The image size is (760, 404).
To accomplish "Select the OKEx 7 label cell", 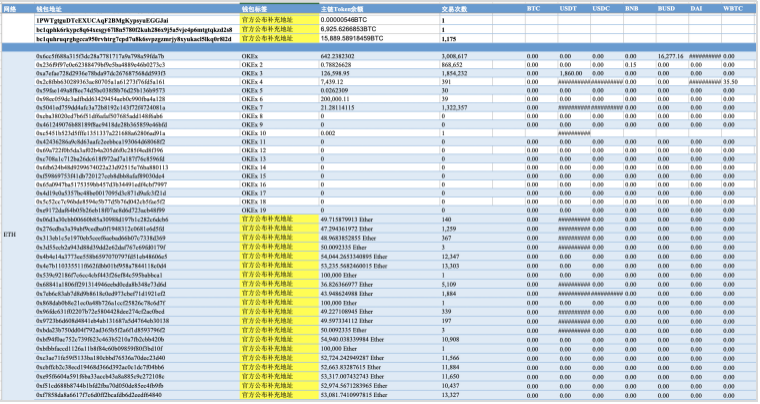I will (253, 108).
